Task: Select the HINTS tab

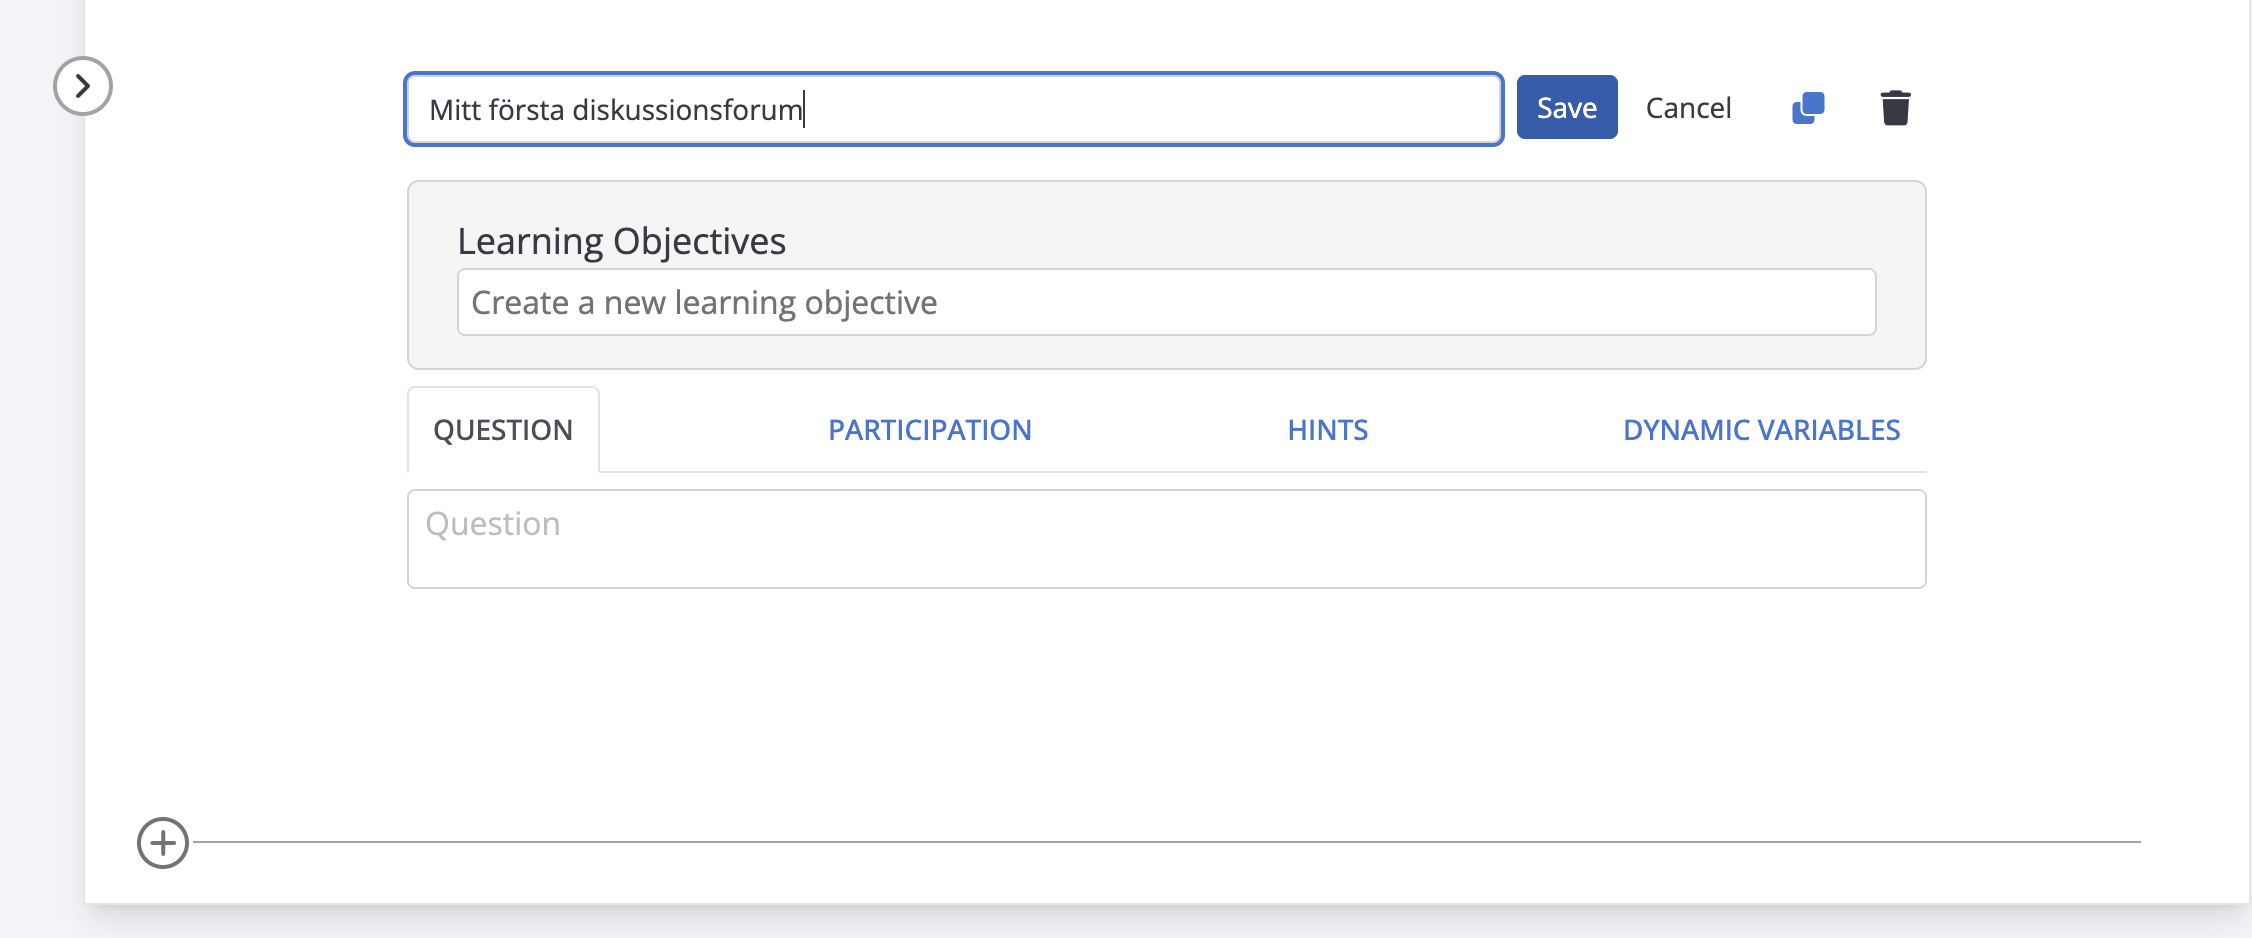Action: coord(1327,430)
